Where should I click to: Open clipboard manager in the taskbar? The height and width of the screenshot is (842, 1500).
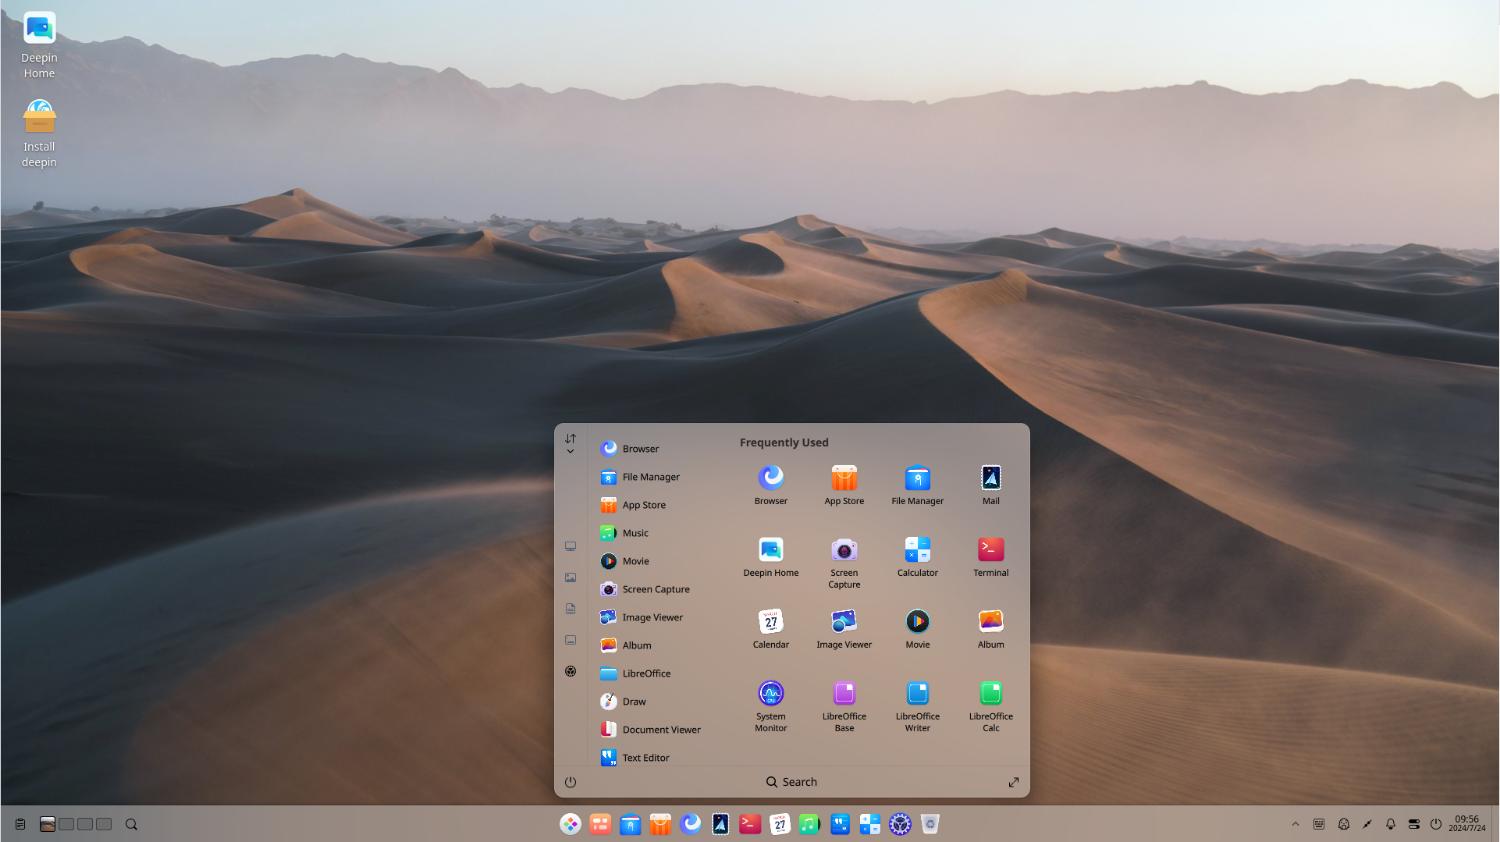point(20,824)
